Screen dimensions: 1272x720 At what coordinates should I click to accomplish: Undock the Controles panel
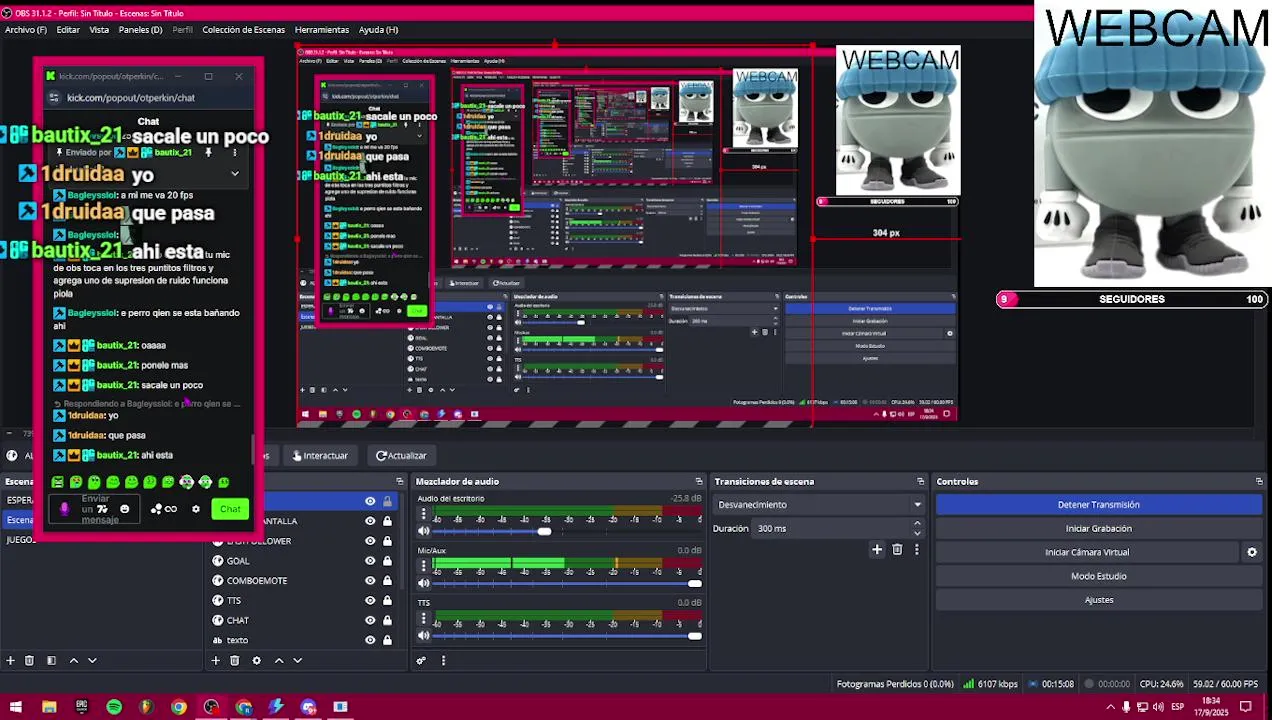pos(1259,481)
